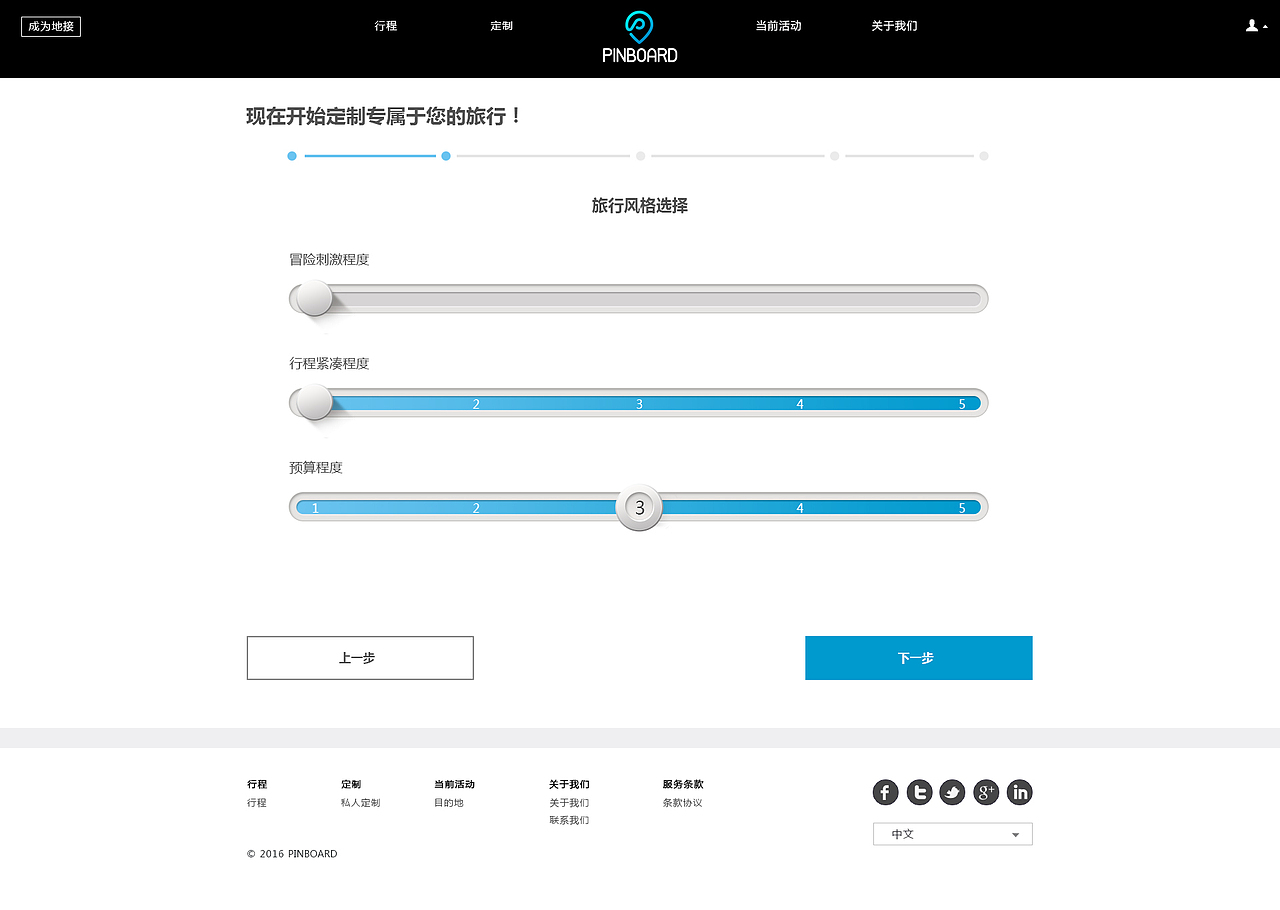Select the first progress step dot
The width and height of the screenshot is (1280, 910).
(x=291, y=156)
